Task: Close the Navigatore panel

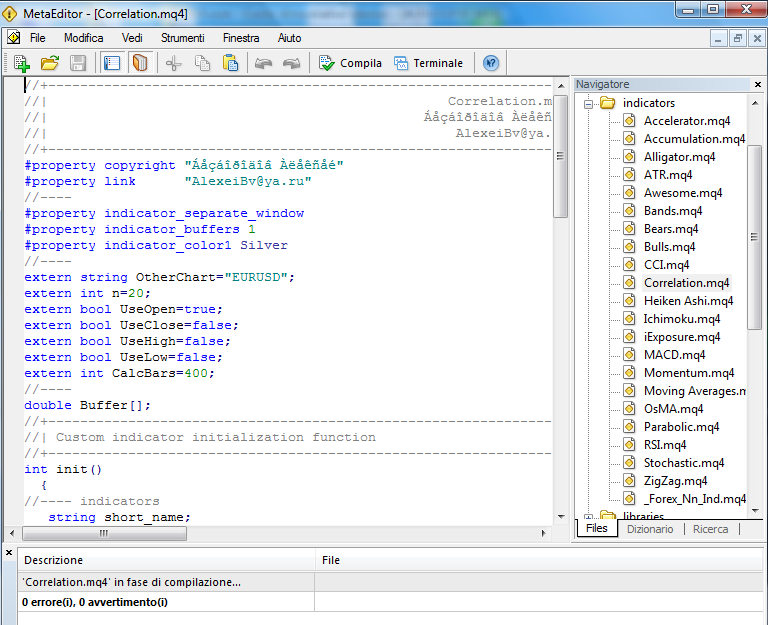Action: pyautogui.click(x=758, y=84)
